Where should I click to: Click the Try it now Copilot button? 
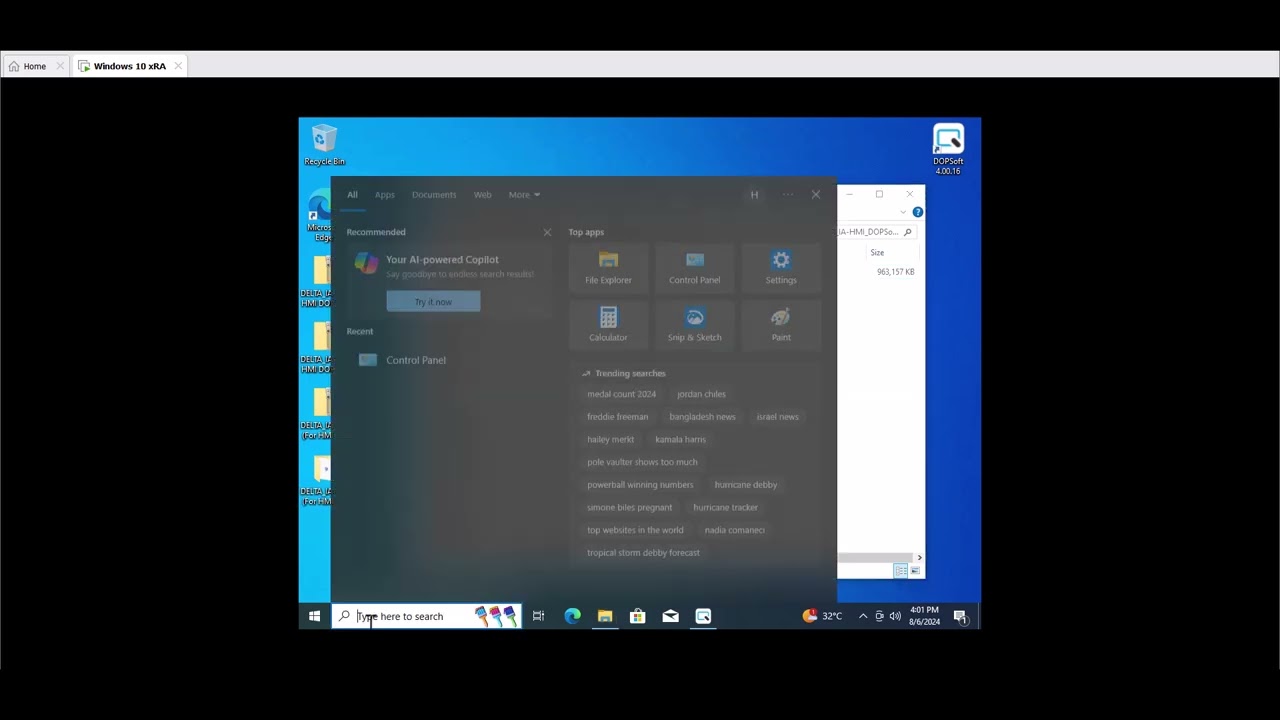pos(433,302)
